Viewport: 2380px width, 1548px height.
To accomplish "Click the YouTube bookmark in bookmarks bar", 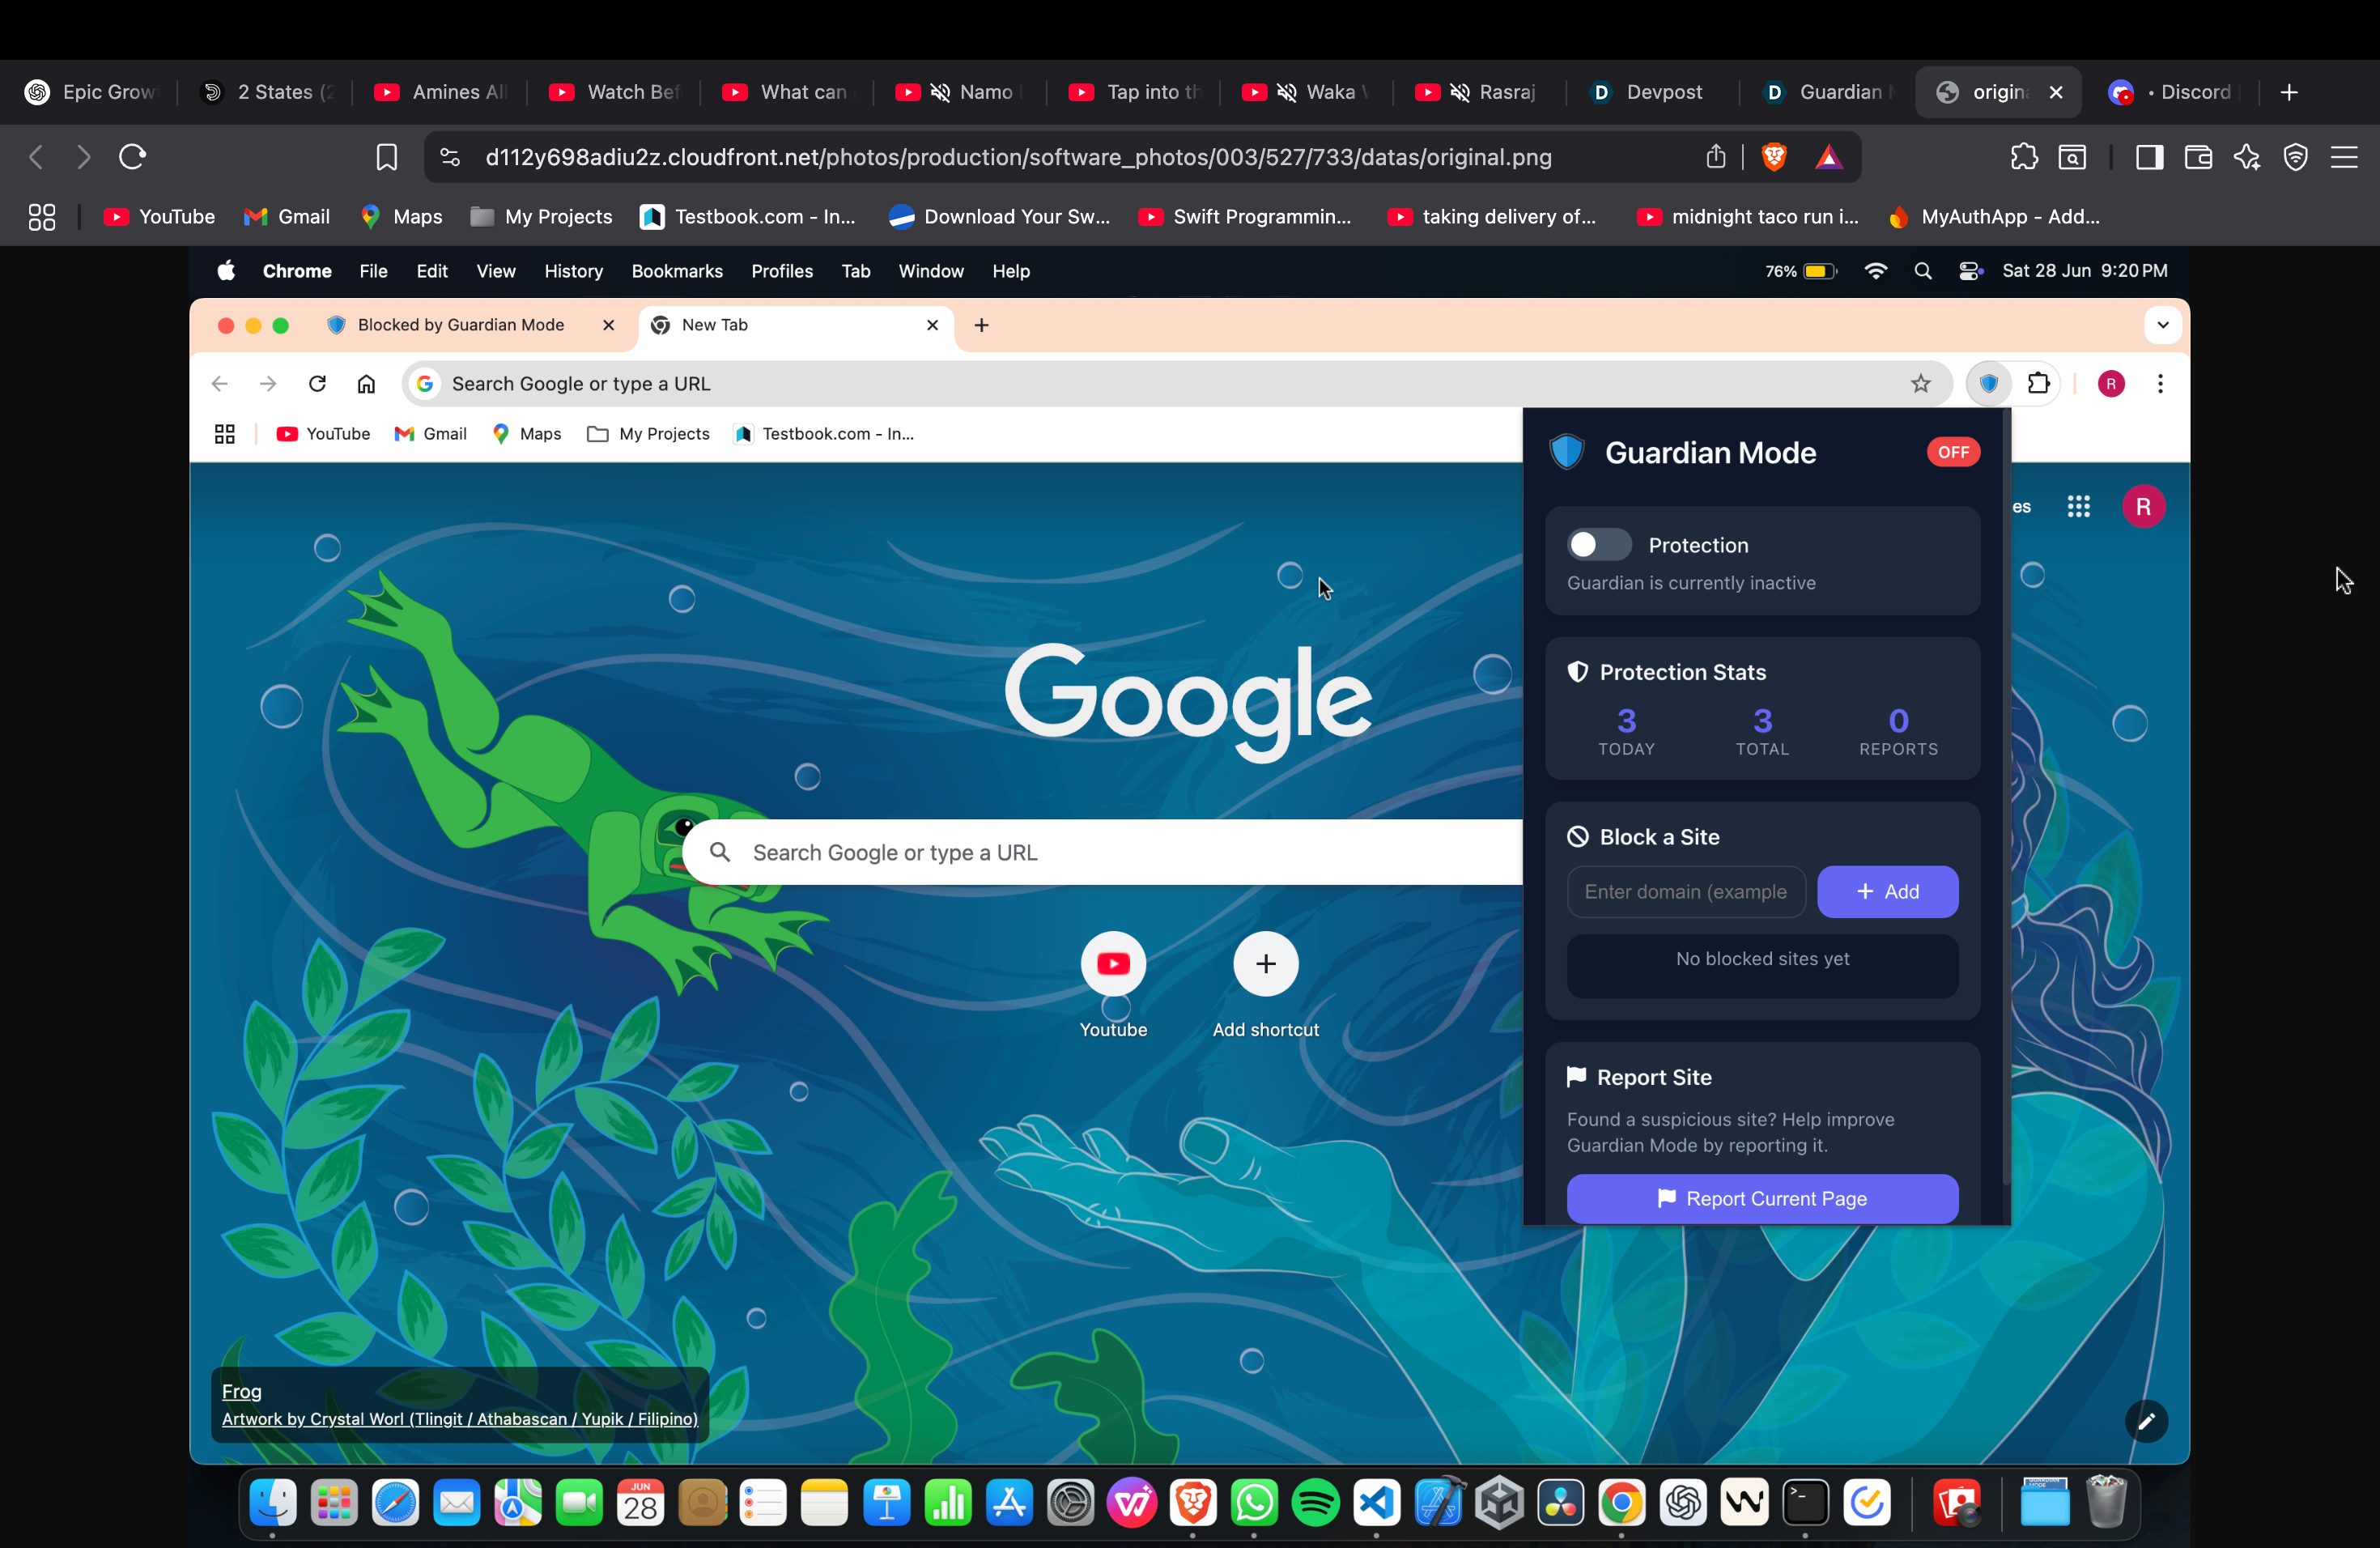I will (x=159, y=217).
